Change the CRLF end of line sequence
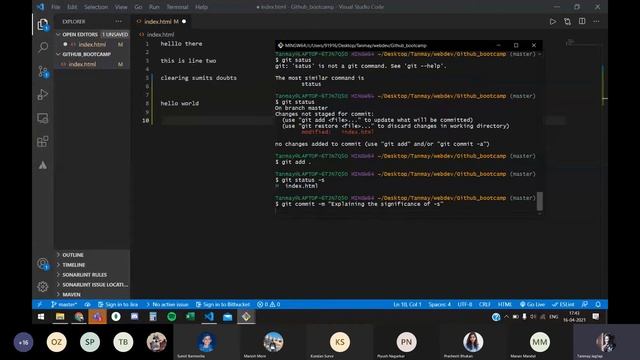Viewport: 640px width, 360px height. pos(485,304)
